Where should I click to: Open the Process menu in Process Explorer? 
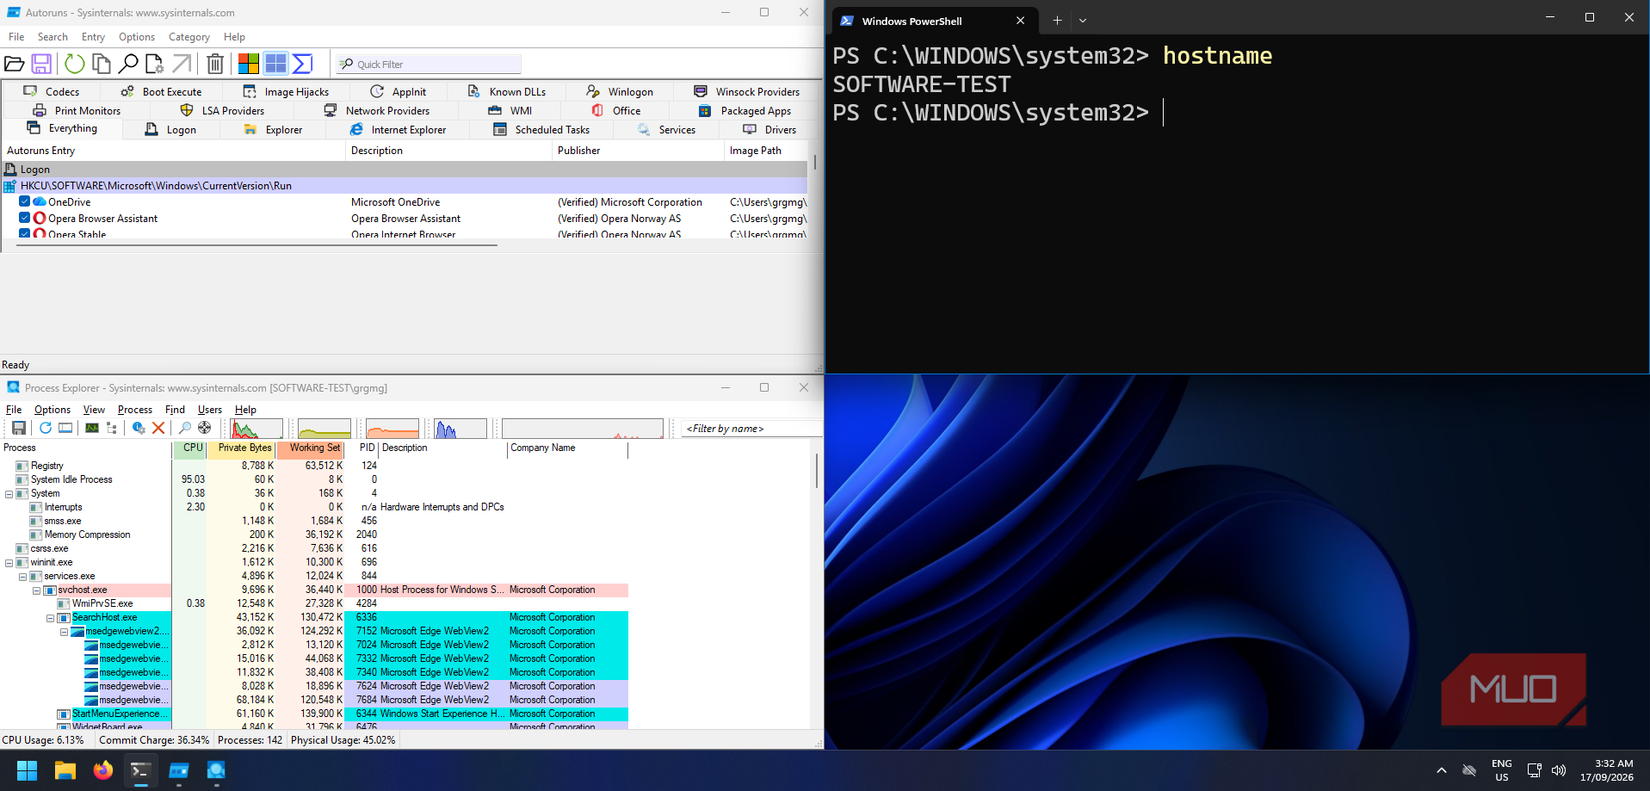[135, 410]
